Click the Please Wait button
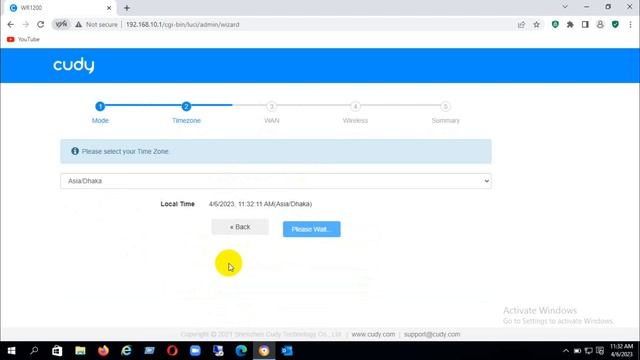The height and width of the screenshot is (360, 640). (311, 229)
